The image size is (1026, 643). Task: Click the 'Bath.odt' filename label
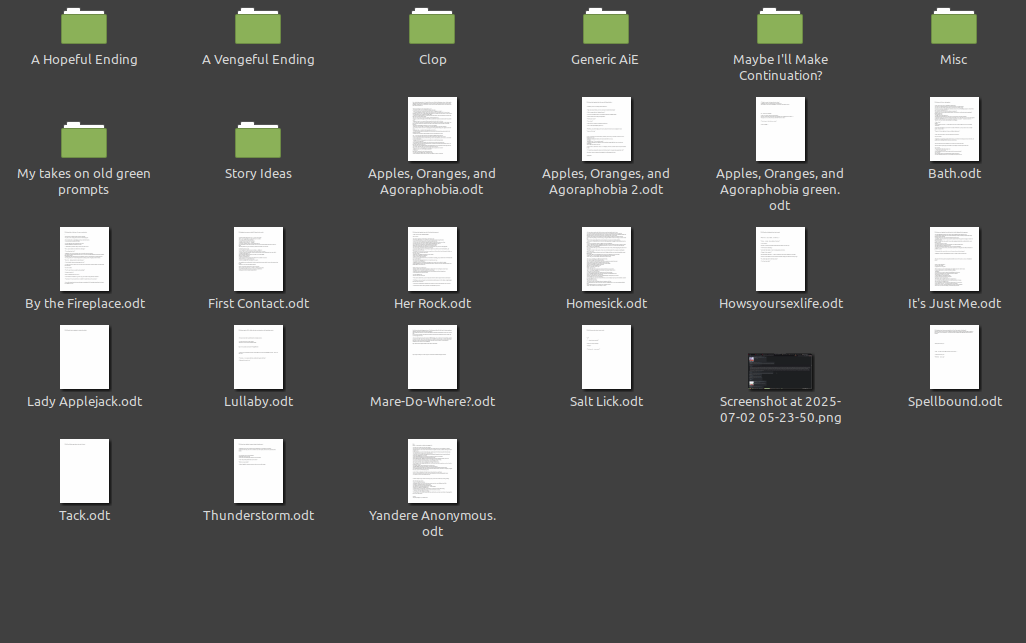(x=955, y=173)
